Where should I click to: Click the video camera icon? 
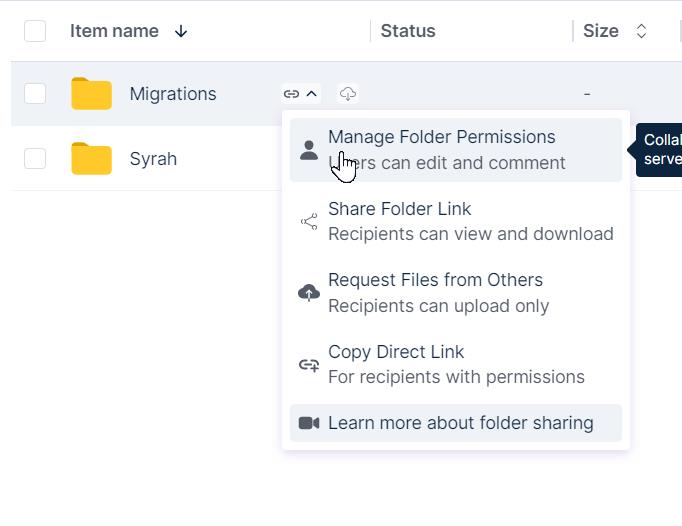click(x=309, y=423)
